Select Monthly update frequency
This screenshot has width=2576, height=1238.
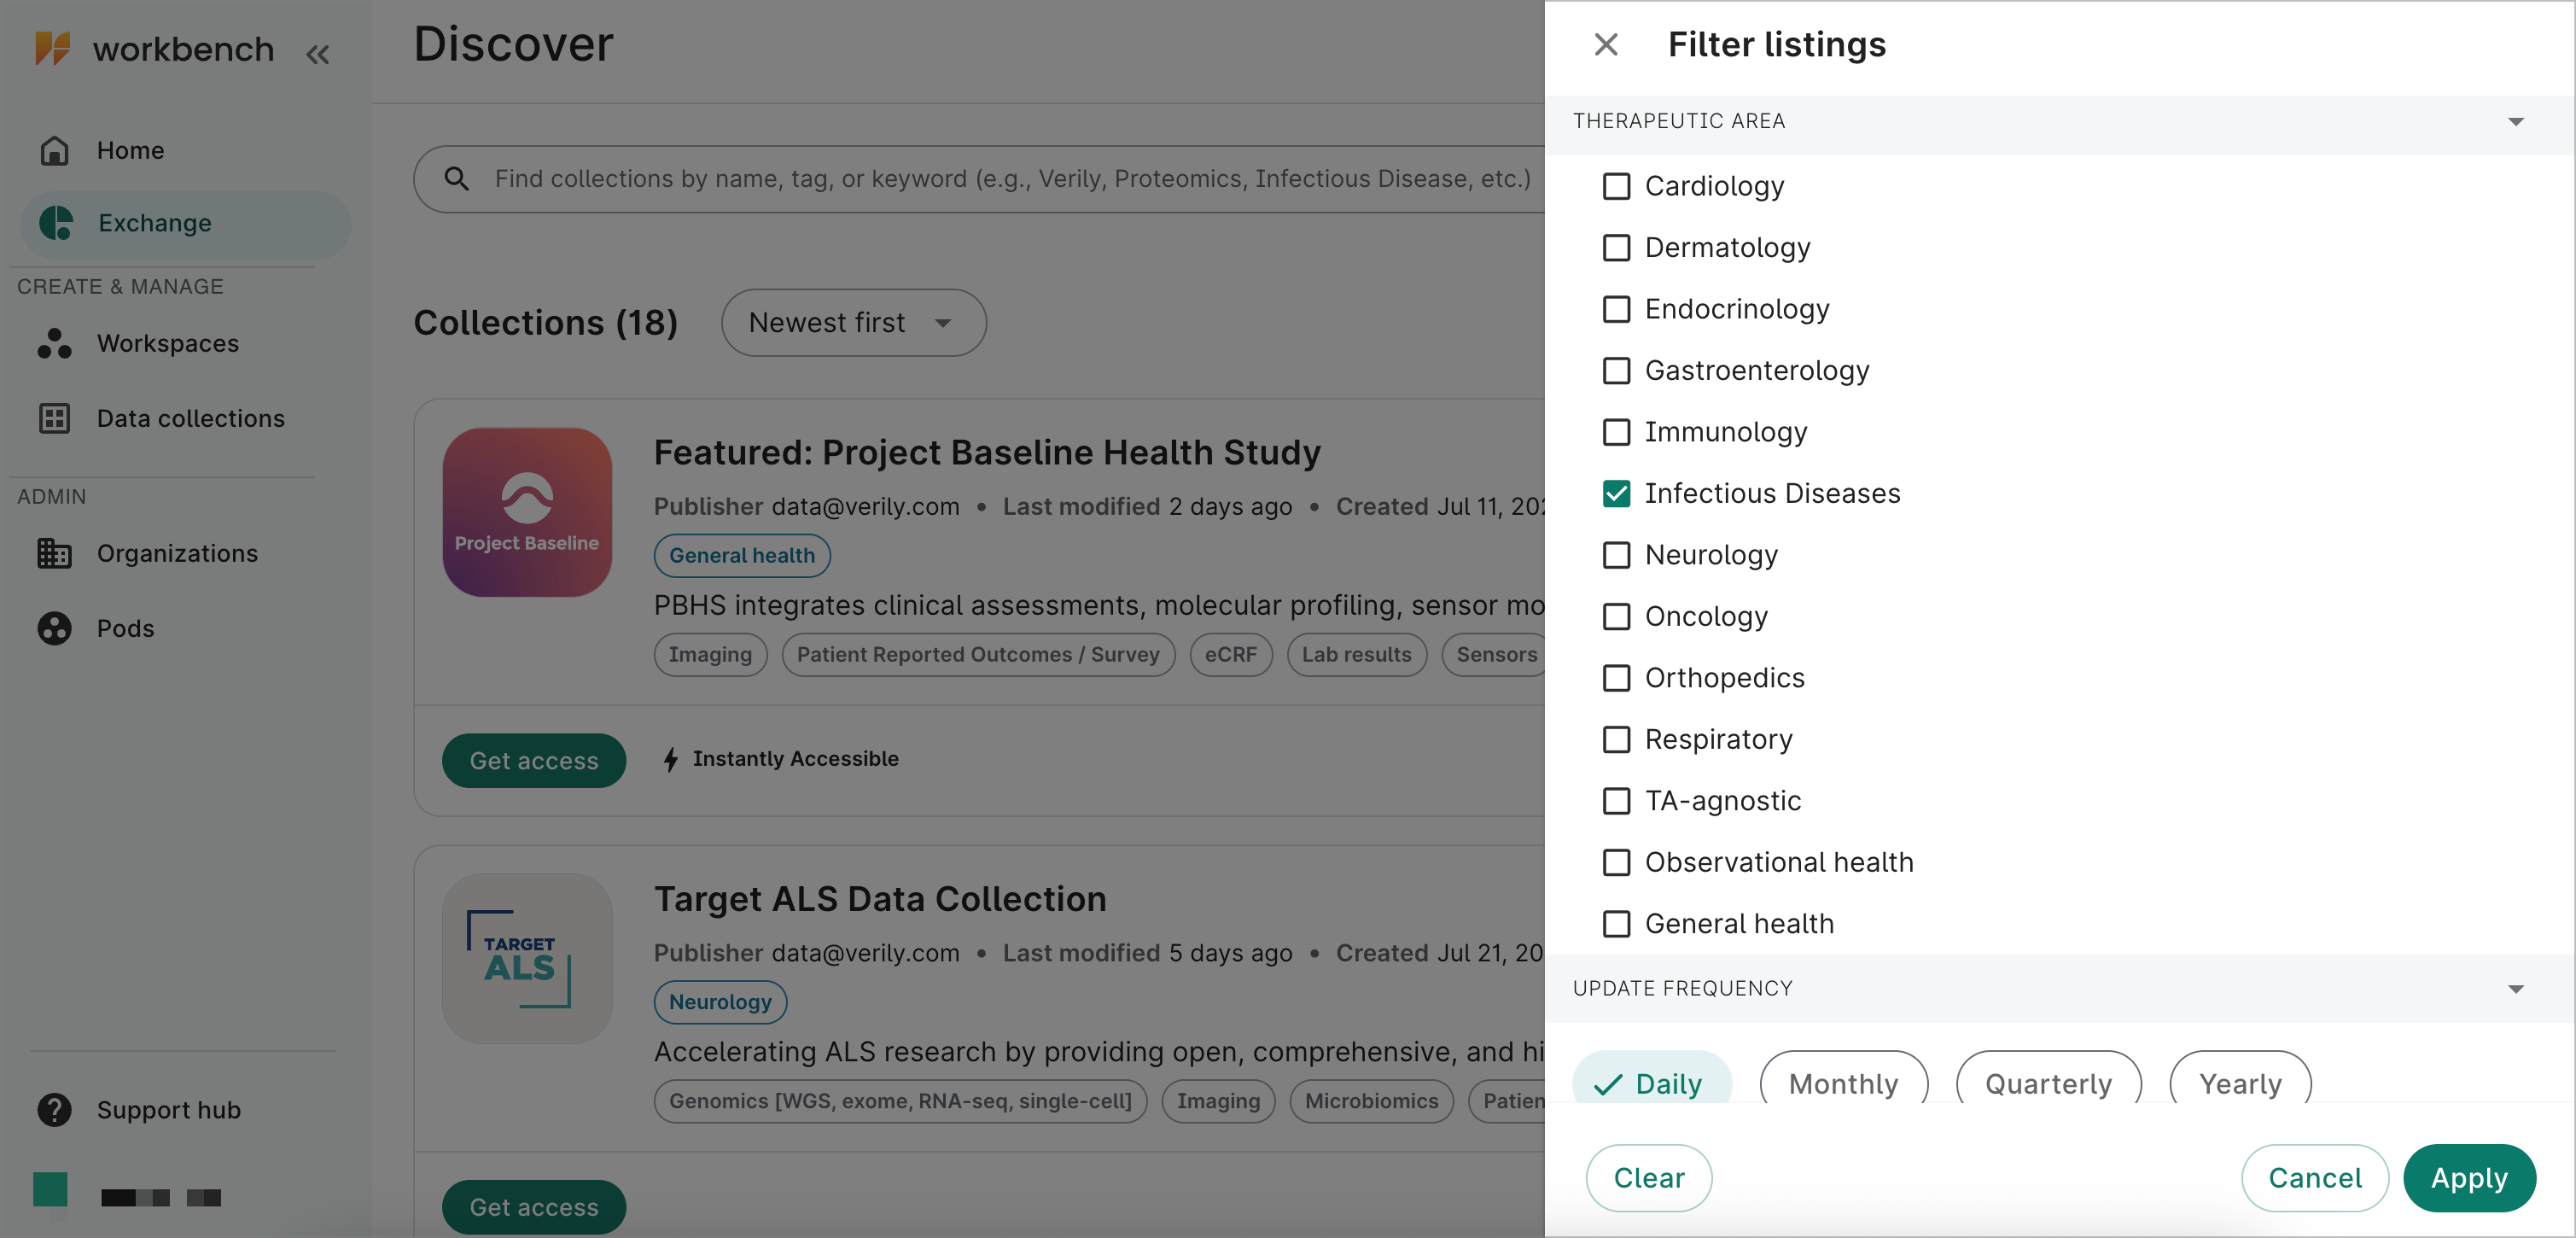1843,1083
